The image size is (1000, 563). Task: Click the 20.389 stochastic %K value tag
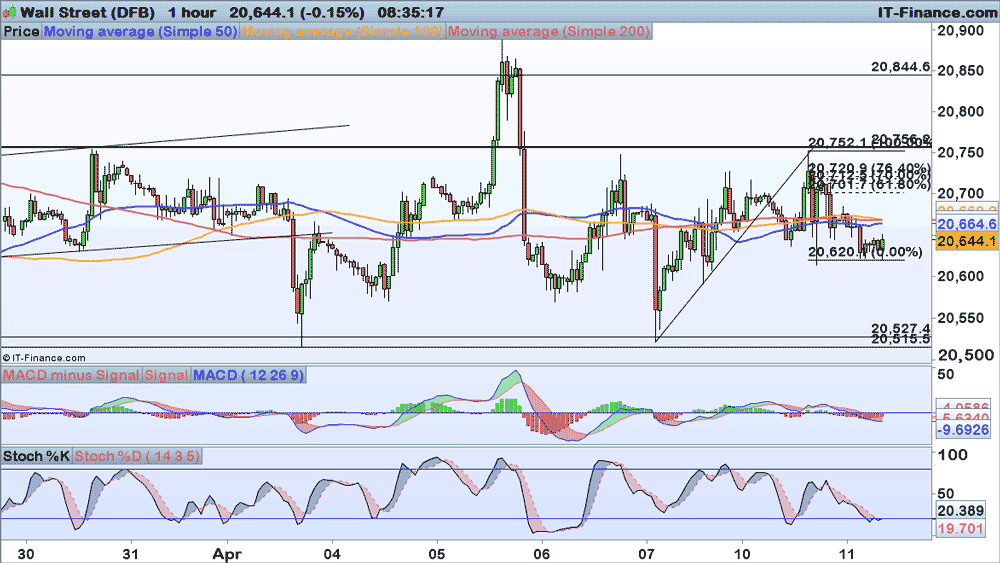tap(960, 511)
